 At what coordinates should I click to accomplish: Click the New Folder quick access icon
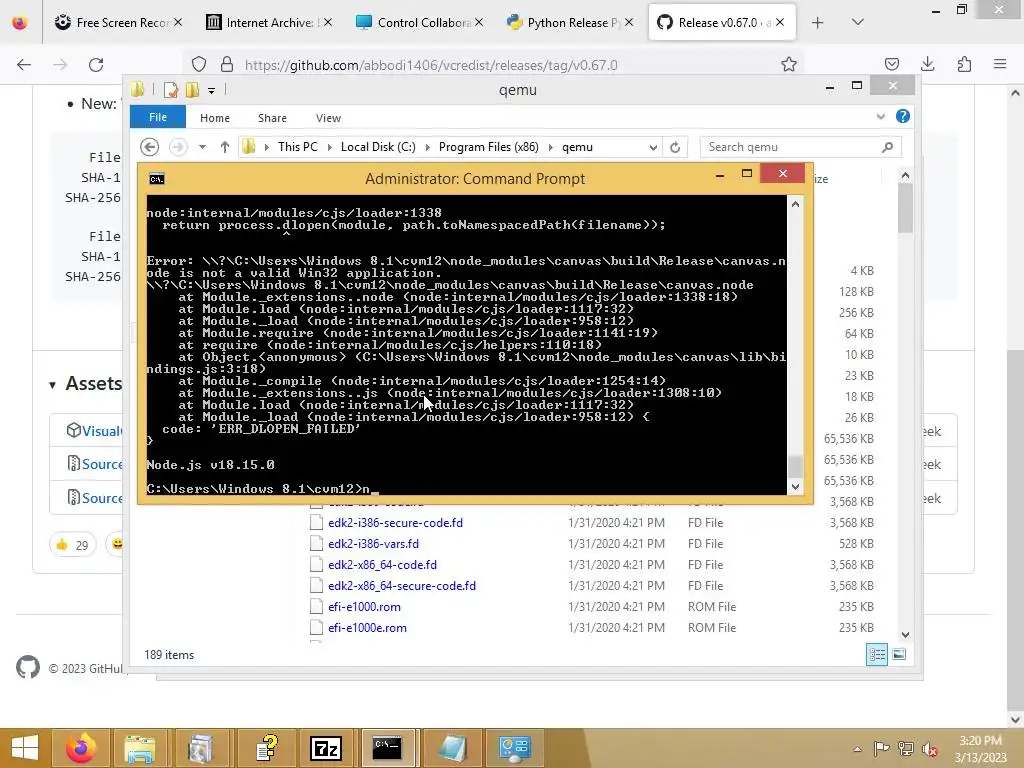(x=193, y=90)
